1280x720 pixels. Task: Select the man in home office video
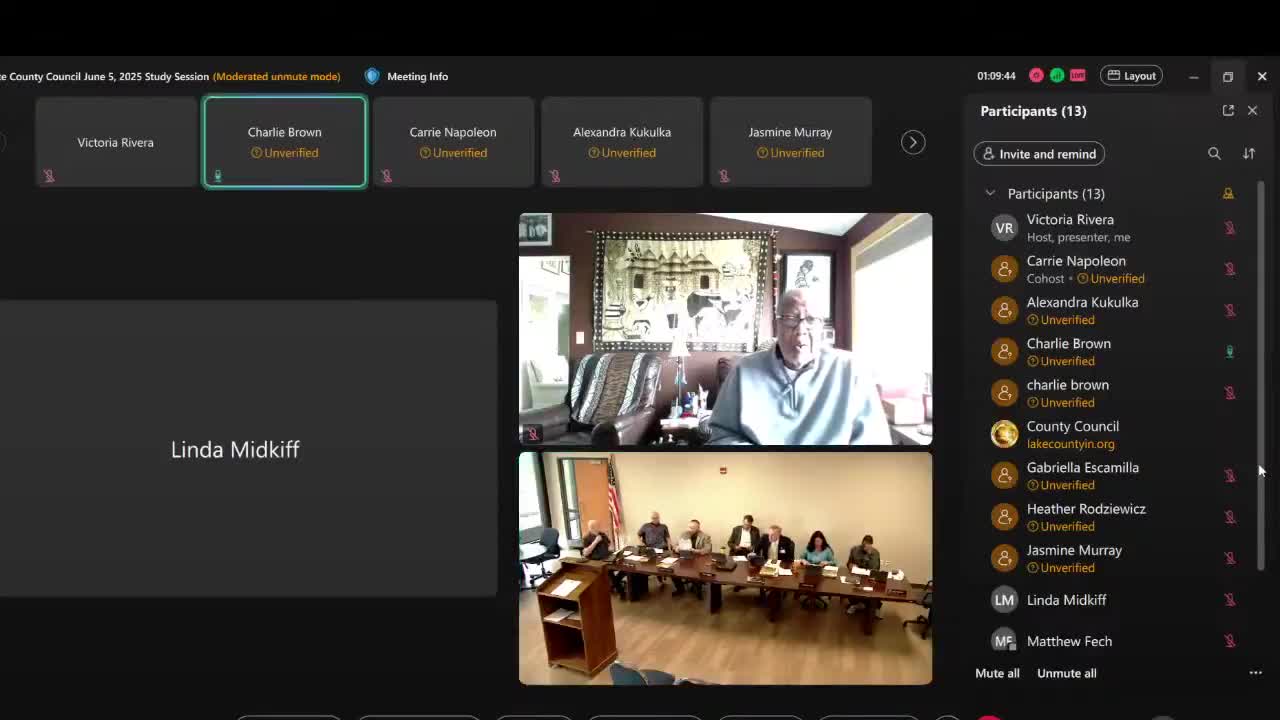point(725,329)
